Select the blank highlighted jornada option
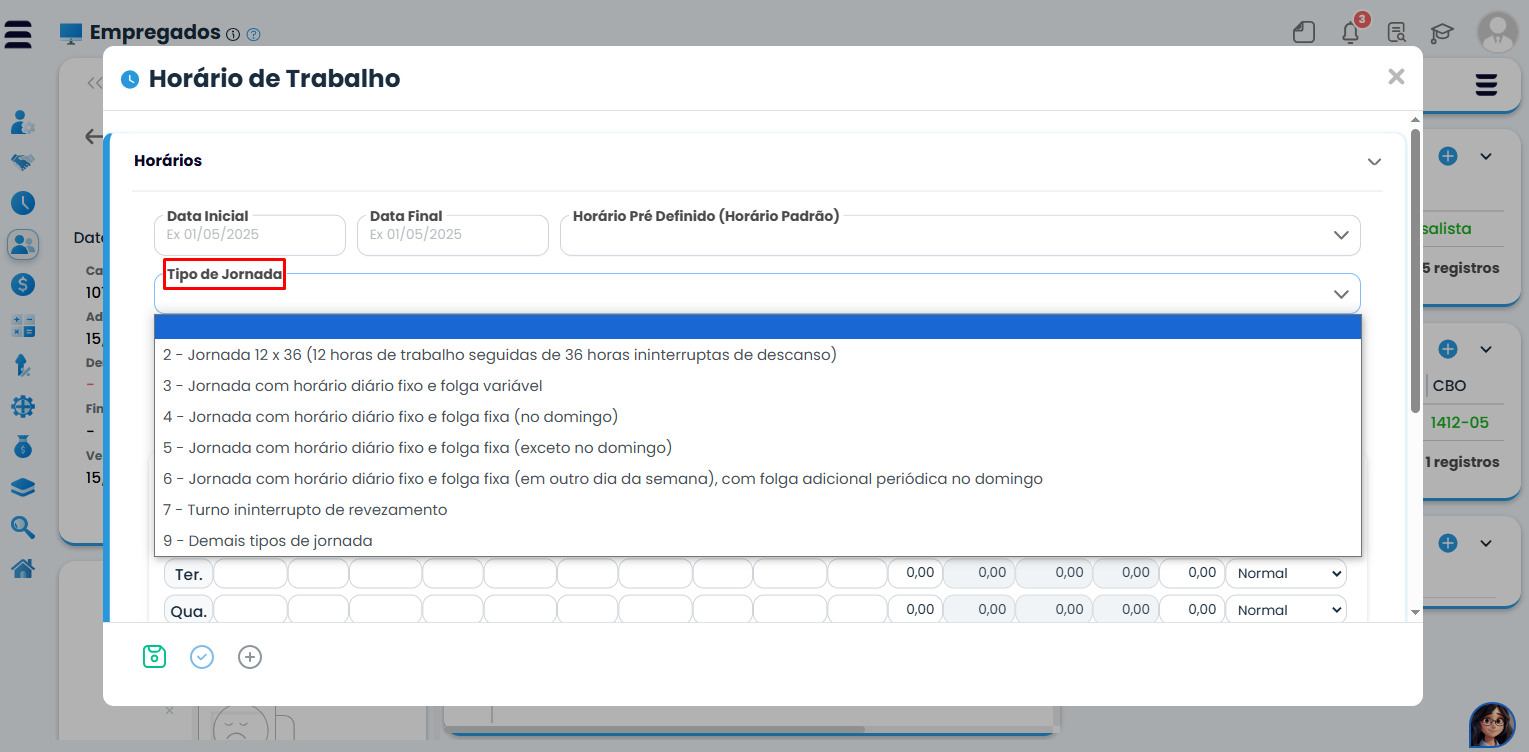 758,327
